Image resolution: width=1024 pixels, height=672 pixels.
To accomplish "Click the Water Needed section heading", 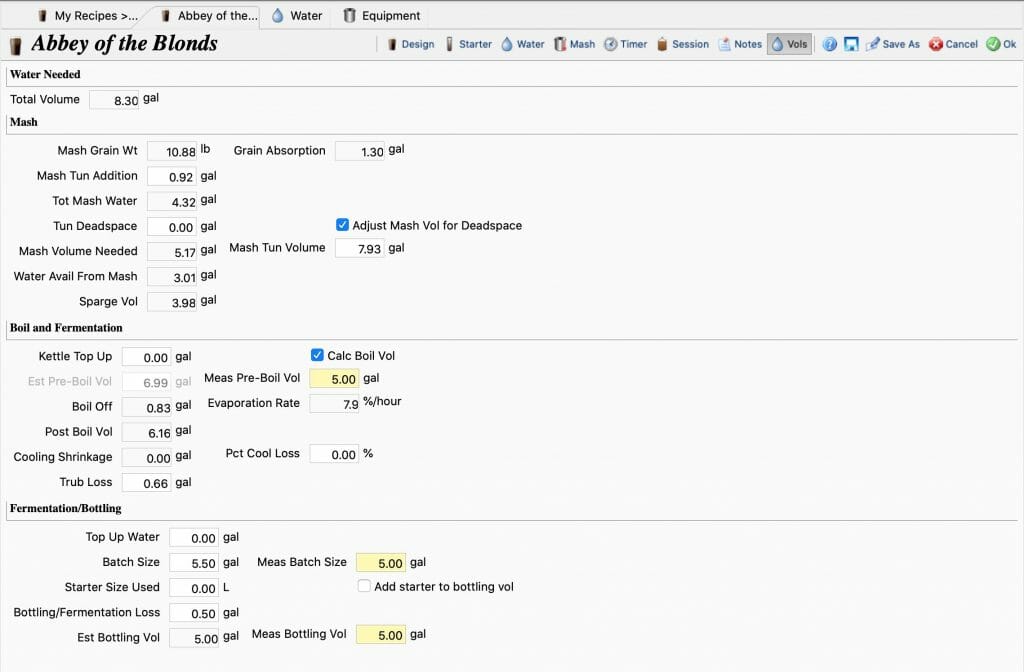I will [45, 74].
